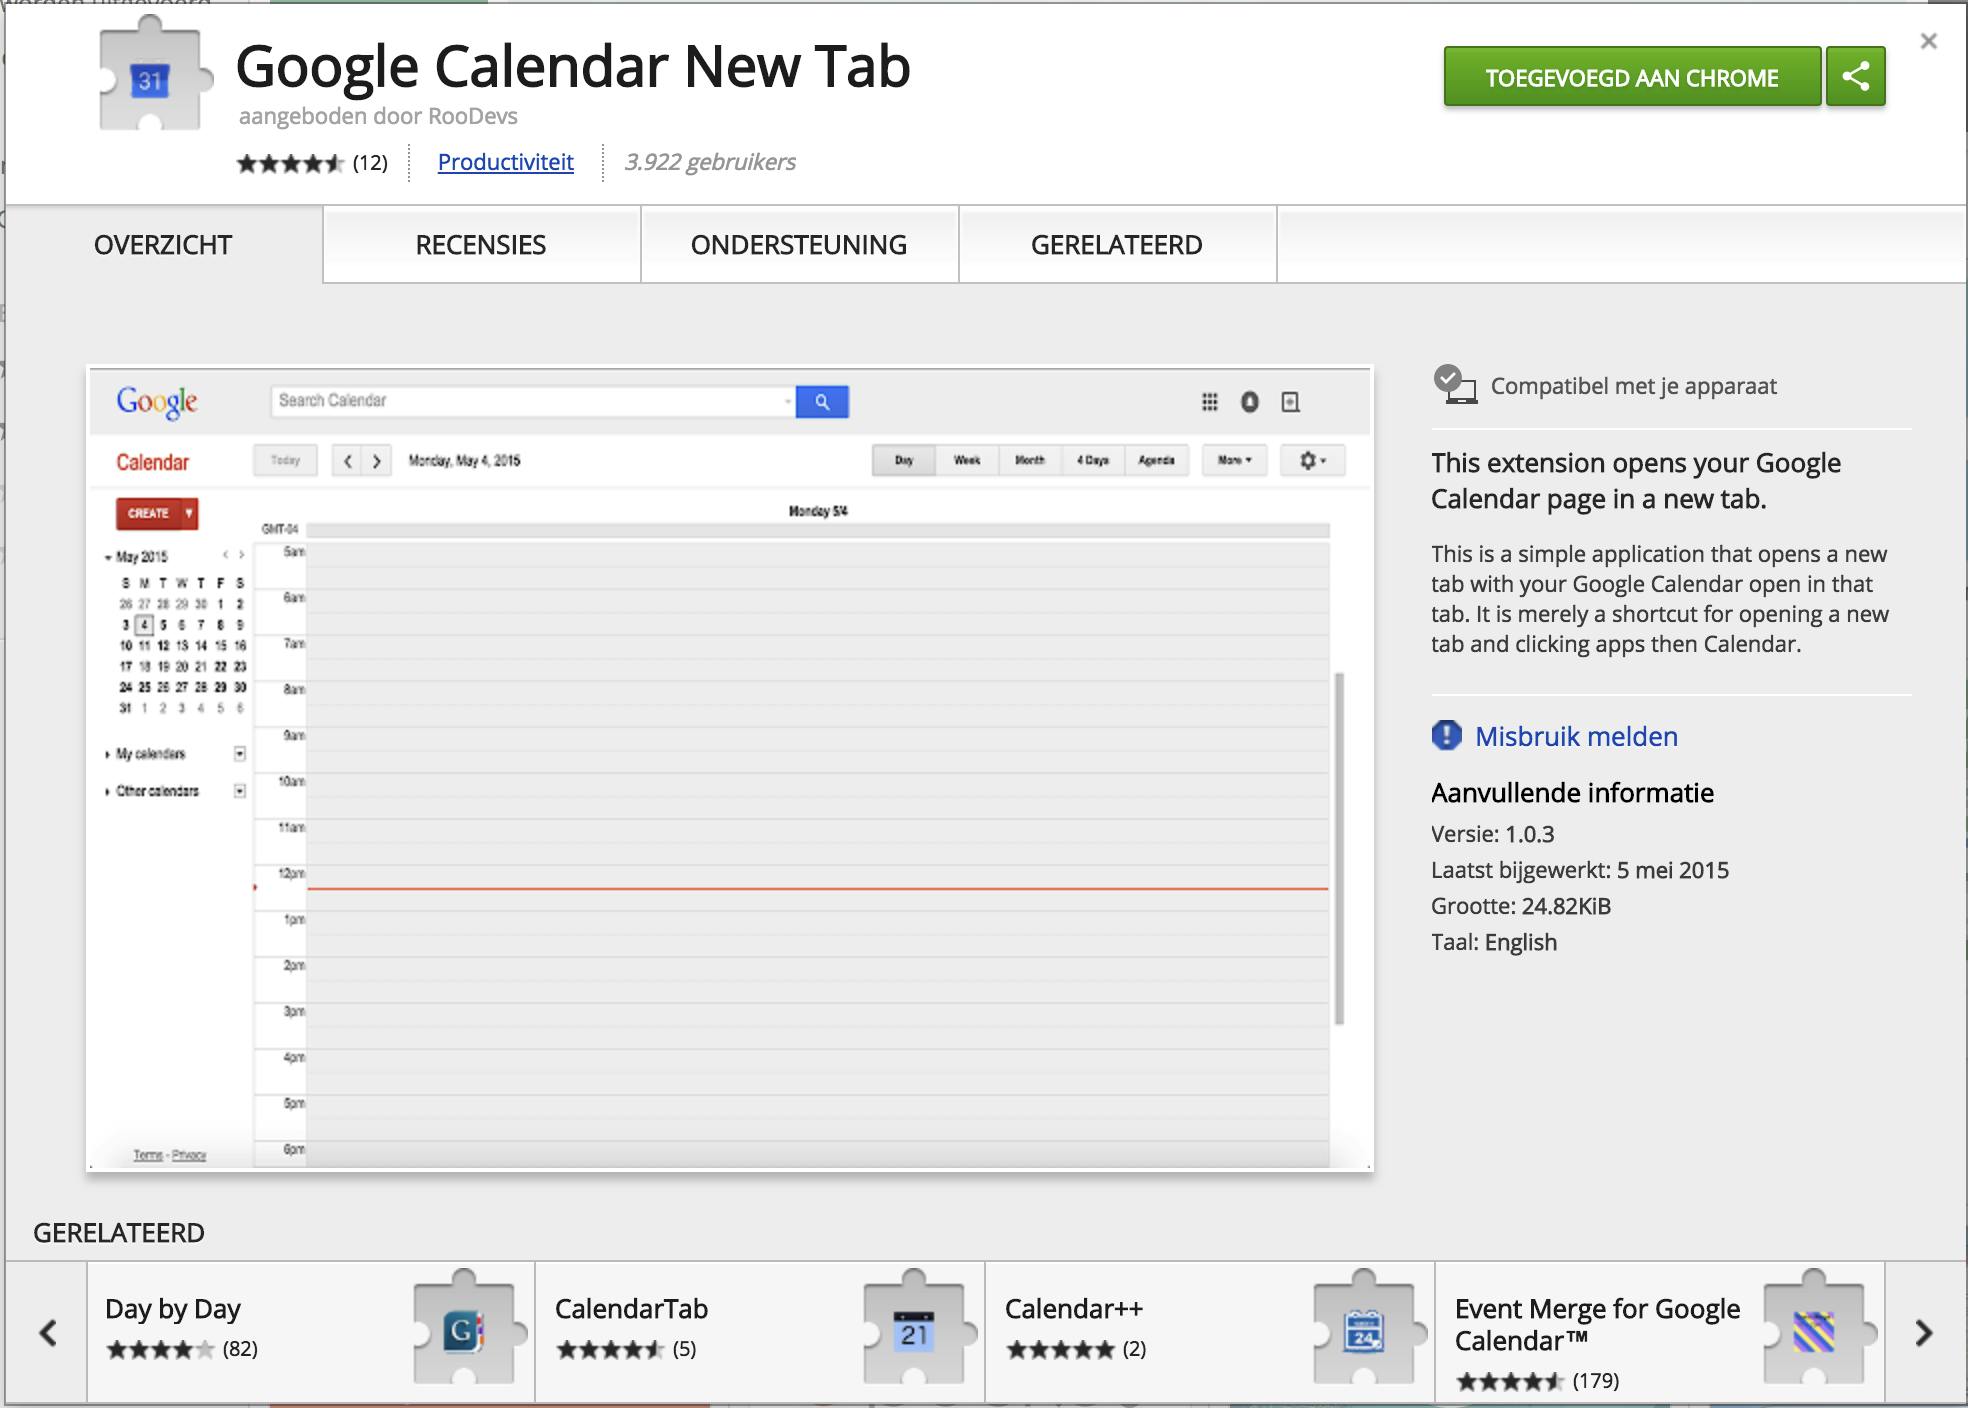Image resolution: width=1968 pixels, height=1408 pixels.
Task: Close the extension details dialog
Action: pyautogui.click(x=1929, y=41)
